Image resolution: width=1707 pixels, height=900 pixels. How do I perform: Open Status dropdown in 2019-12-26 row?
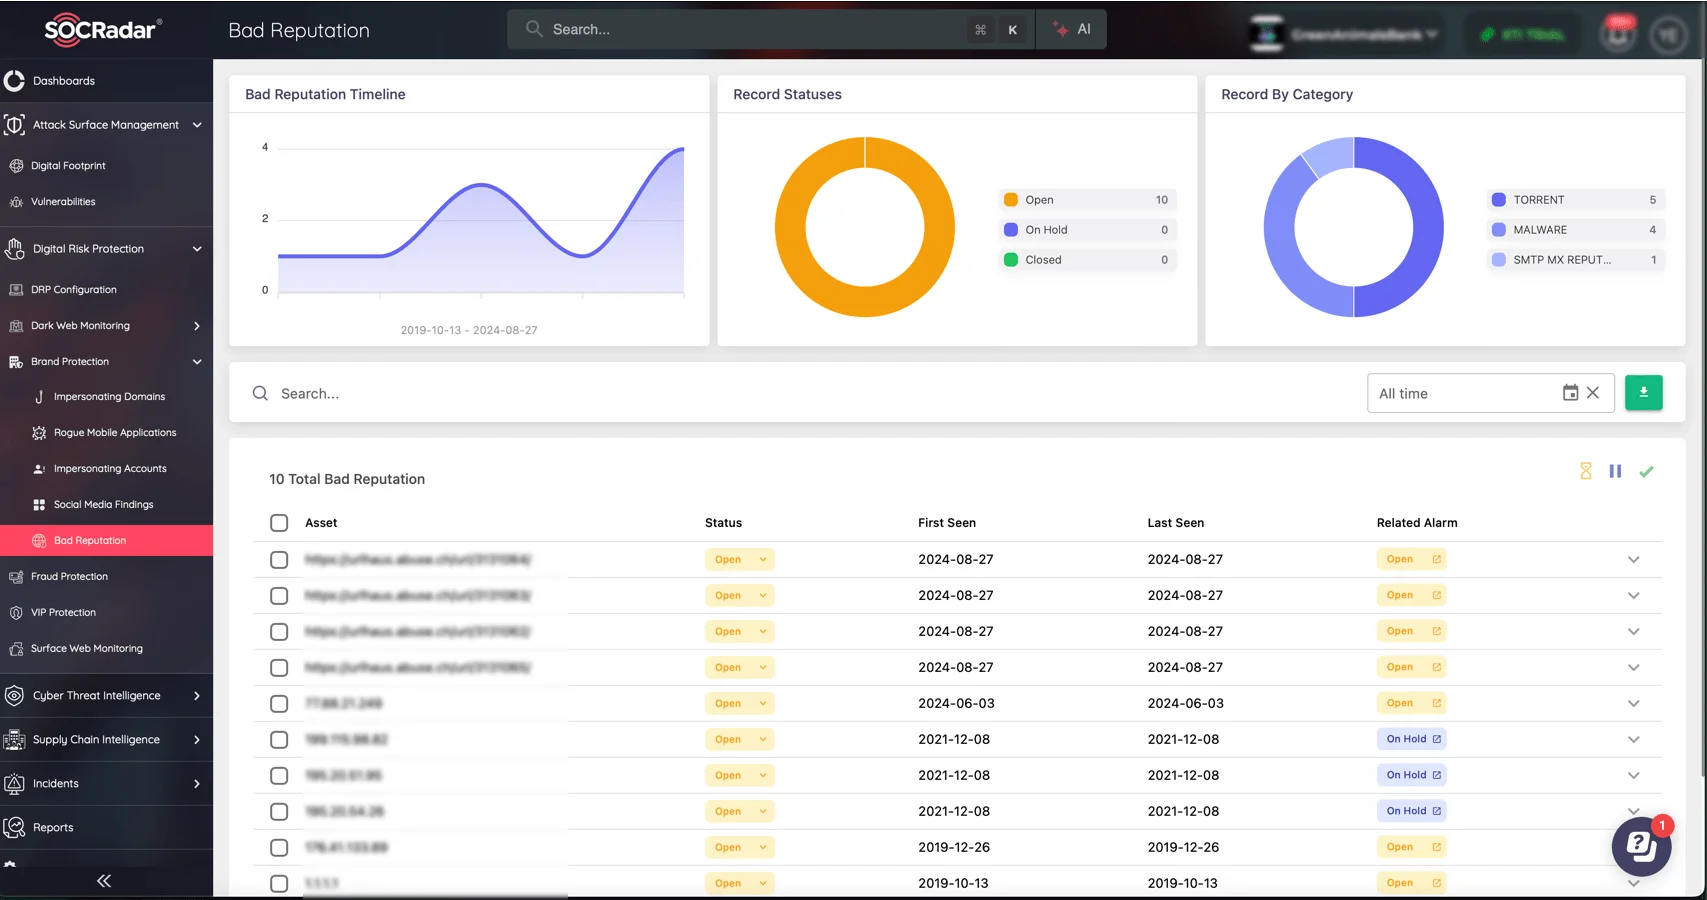(x=740, y=848)
